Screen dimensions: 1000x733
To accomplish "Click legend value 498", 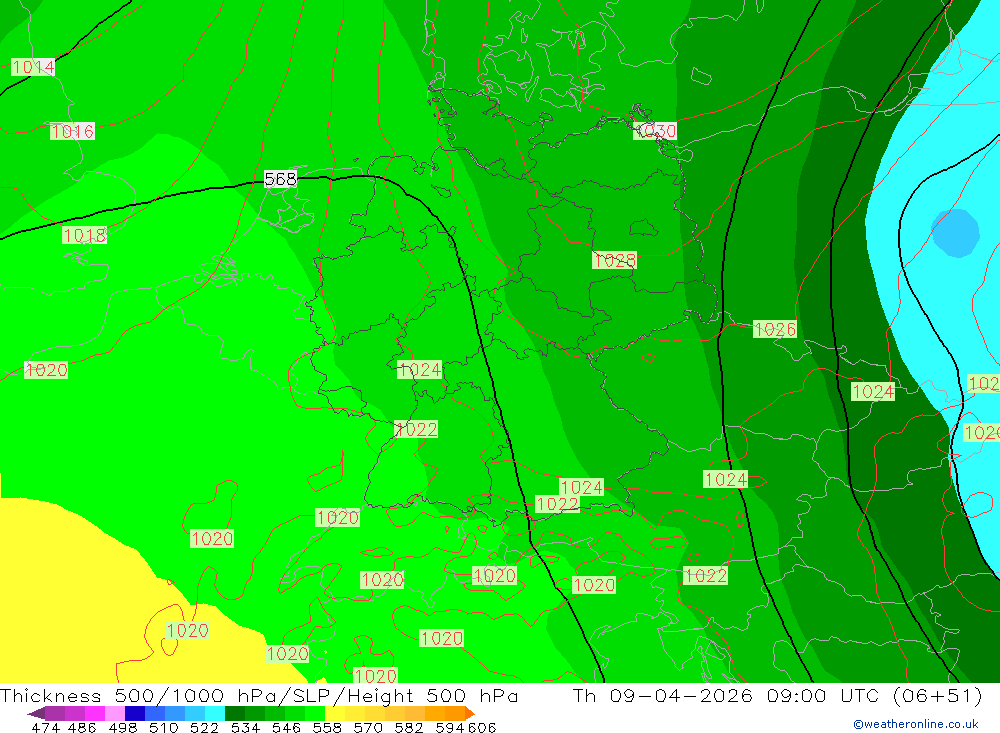I will point(122,727).
